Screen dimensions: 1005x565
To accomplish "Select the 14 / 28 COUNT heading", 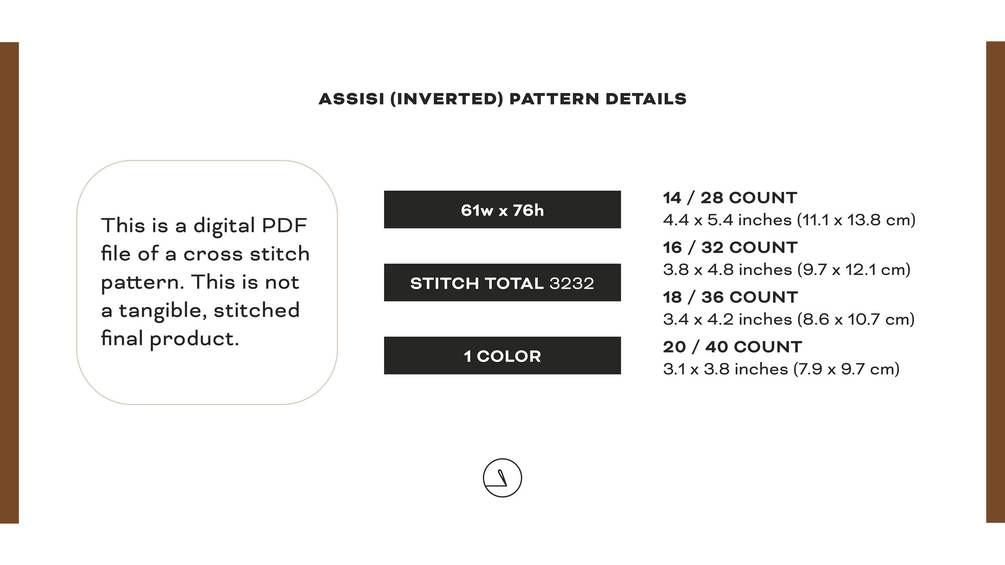I will pos(730,198).
